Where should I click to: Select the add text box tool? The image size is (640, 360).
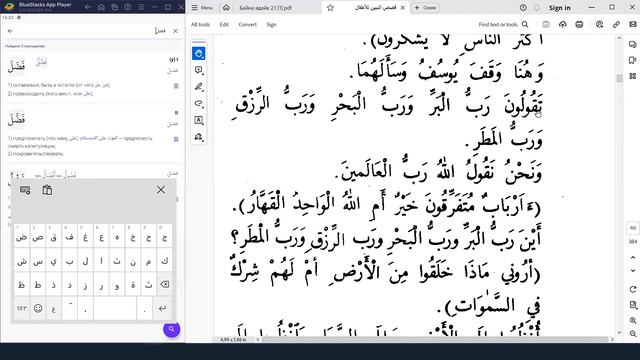(199, 120)
